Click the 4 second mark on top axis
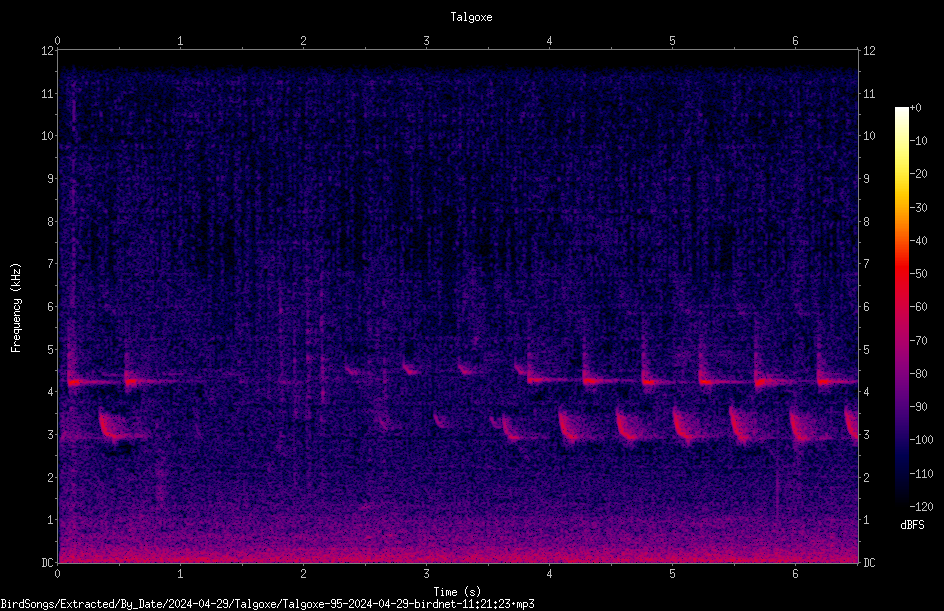Image resolution: width=944 pixels, height=611 pixels. (549, 41)
